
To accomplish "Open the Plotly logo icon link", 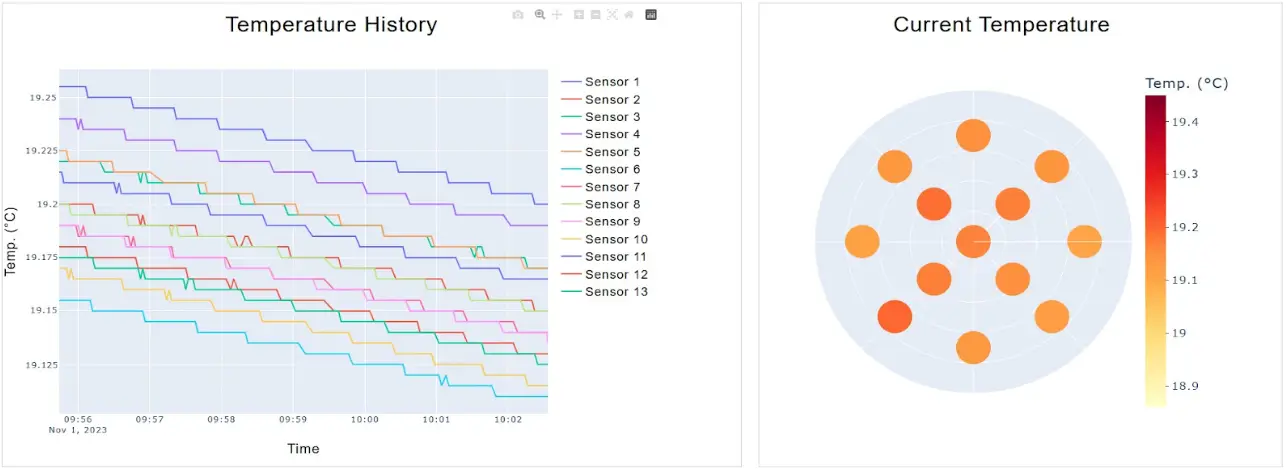I will click(651, 15).
